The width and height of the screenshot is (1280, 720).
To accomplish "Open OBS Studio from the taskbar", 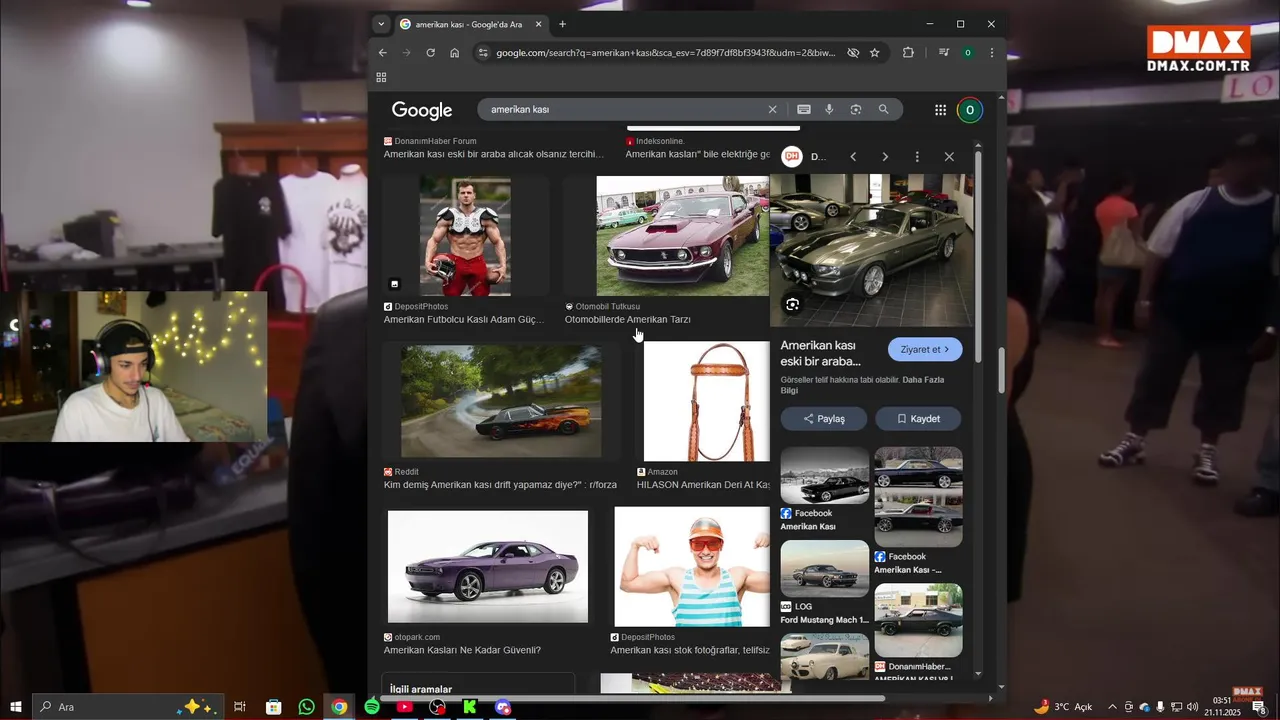I will tap(437, 707).
